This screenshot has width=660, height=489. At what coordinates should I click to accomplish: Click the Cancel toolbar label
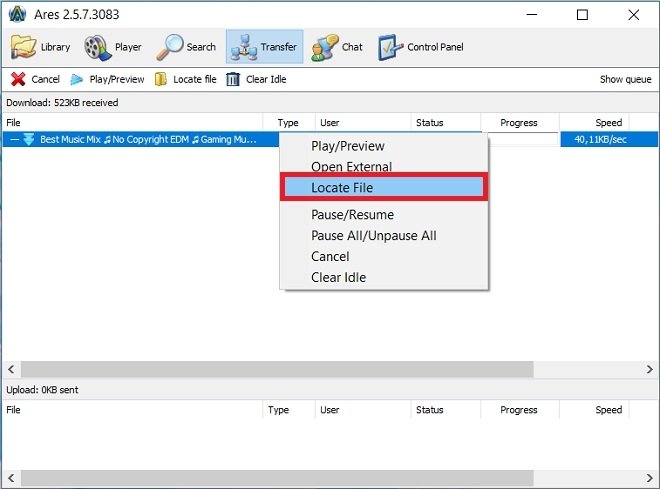coord(45,79)
